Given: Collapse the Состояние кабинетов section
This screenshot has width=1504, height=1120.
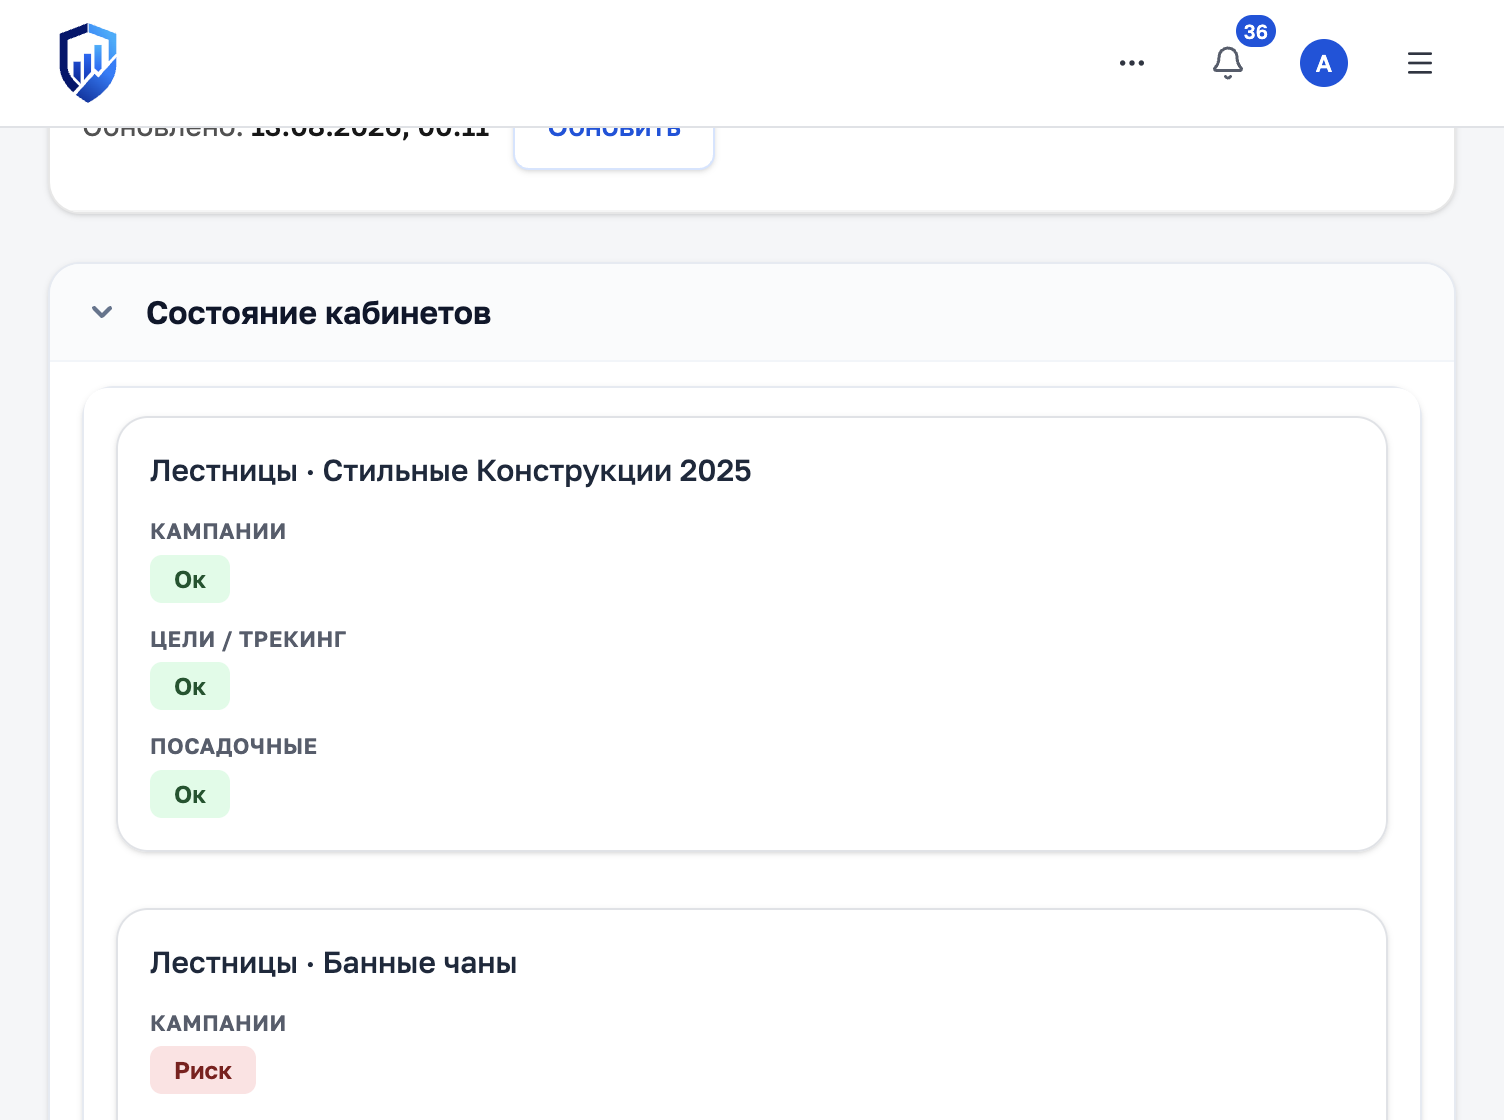Looking at the screenshot, I should coord(102,312).
